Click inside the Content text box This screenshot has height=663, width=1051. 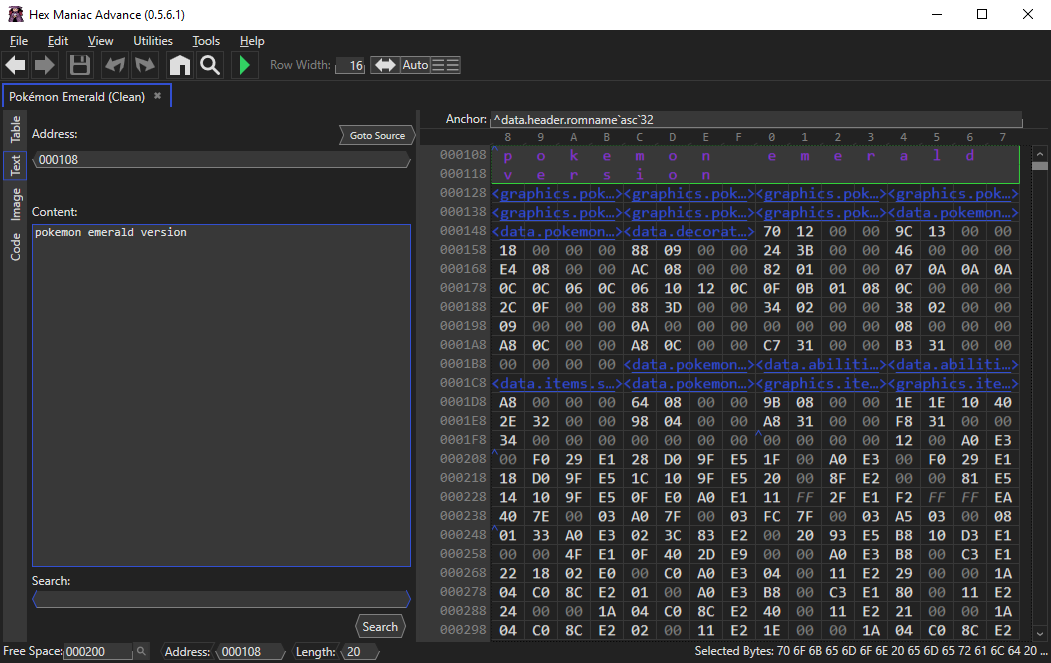(x=221, y=396)
